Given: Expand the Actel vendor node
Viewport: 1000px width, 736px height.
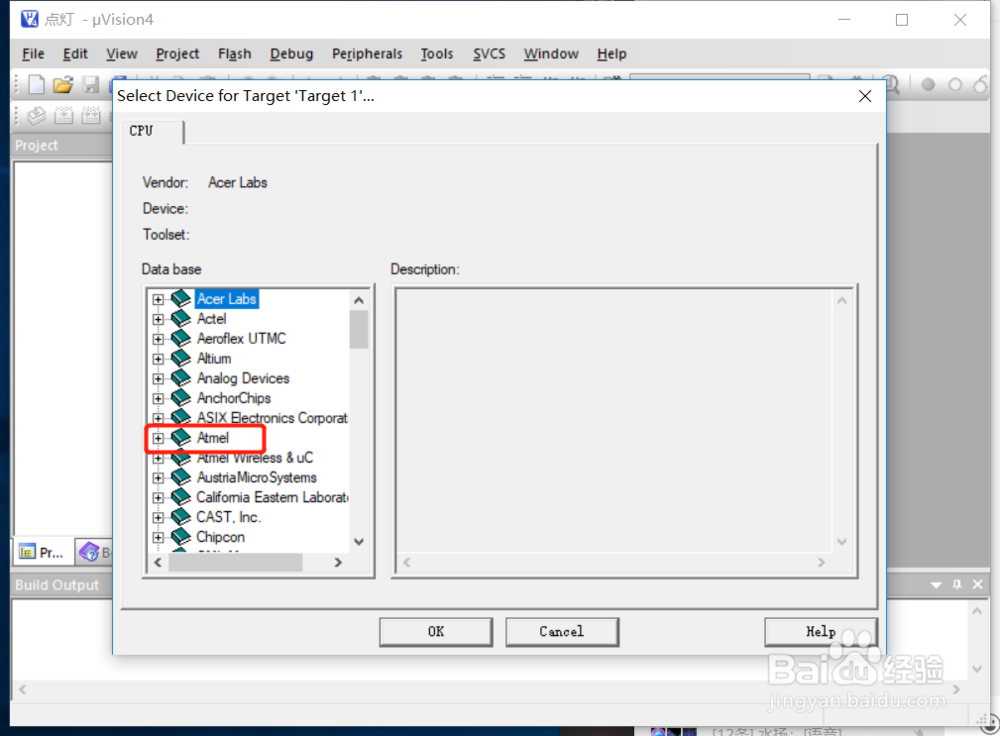Looking at the screenshot, I should click(x=158, y=319).
